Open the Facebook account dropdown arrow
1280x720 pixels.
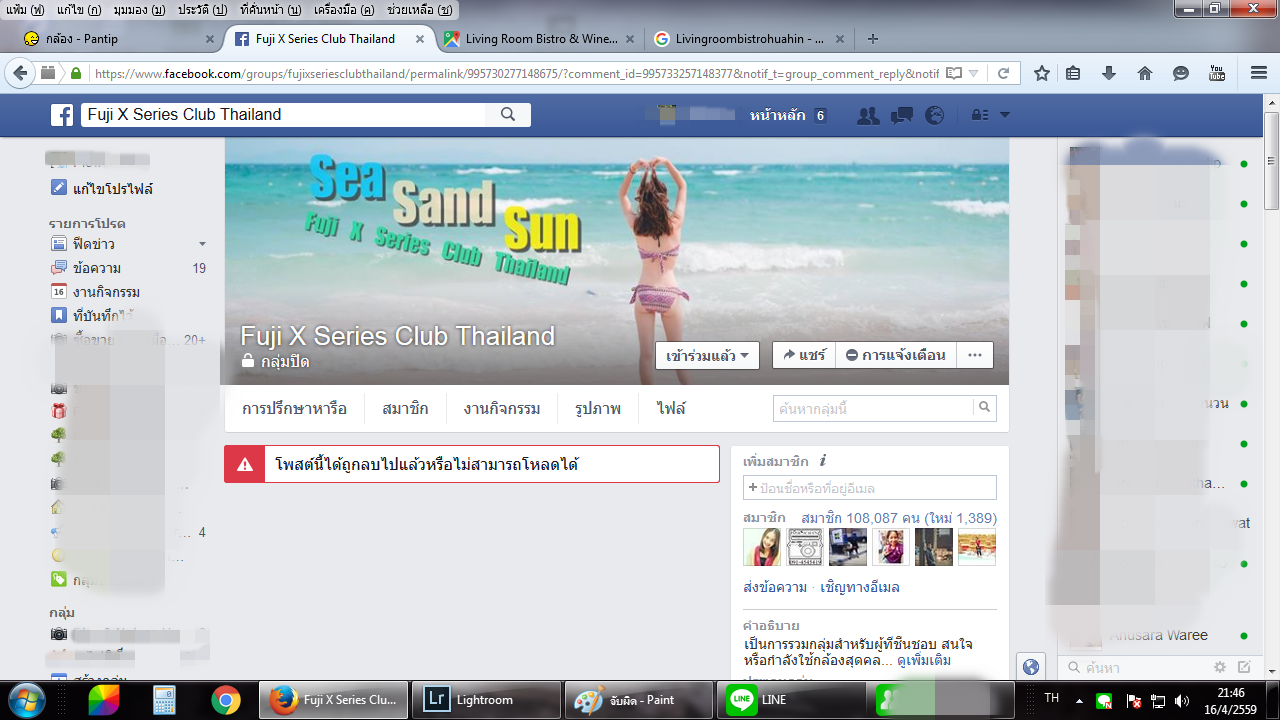(1005, 115)
